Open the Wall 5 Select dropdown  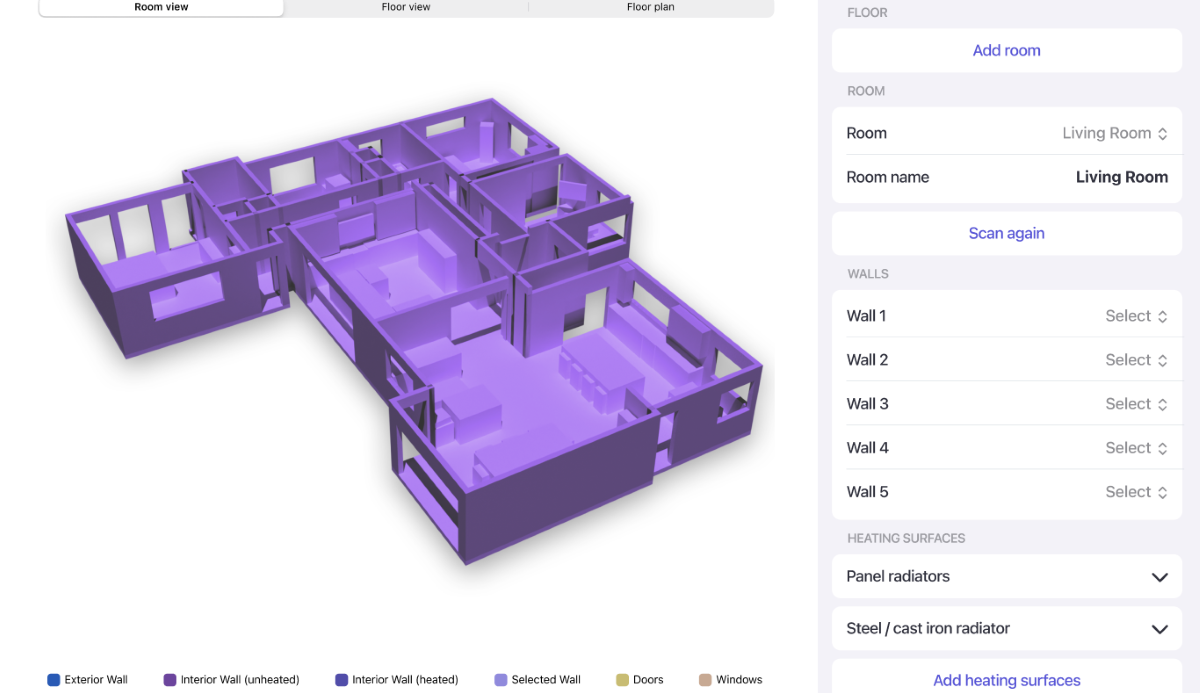(x=1135, y=492)
